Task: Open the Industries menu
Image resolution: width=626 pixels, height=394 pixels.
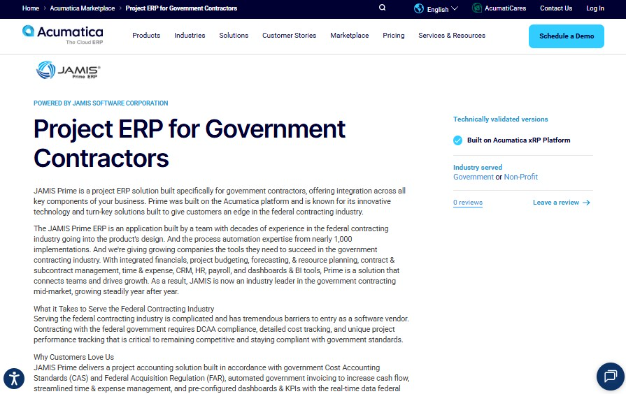Action: click(x=190, y=36)
